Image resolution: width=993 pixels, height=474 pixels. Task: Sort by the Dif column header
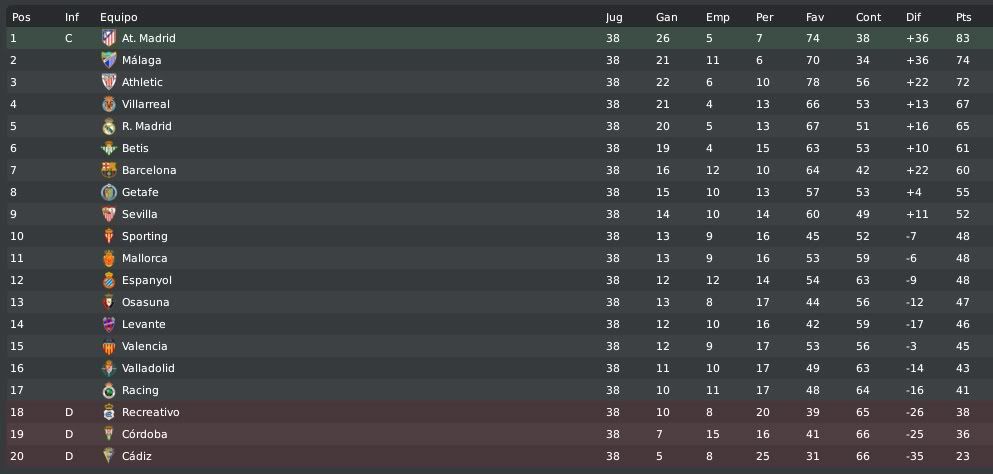913,17
